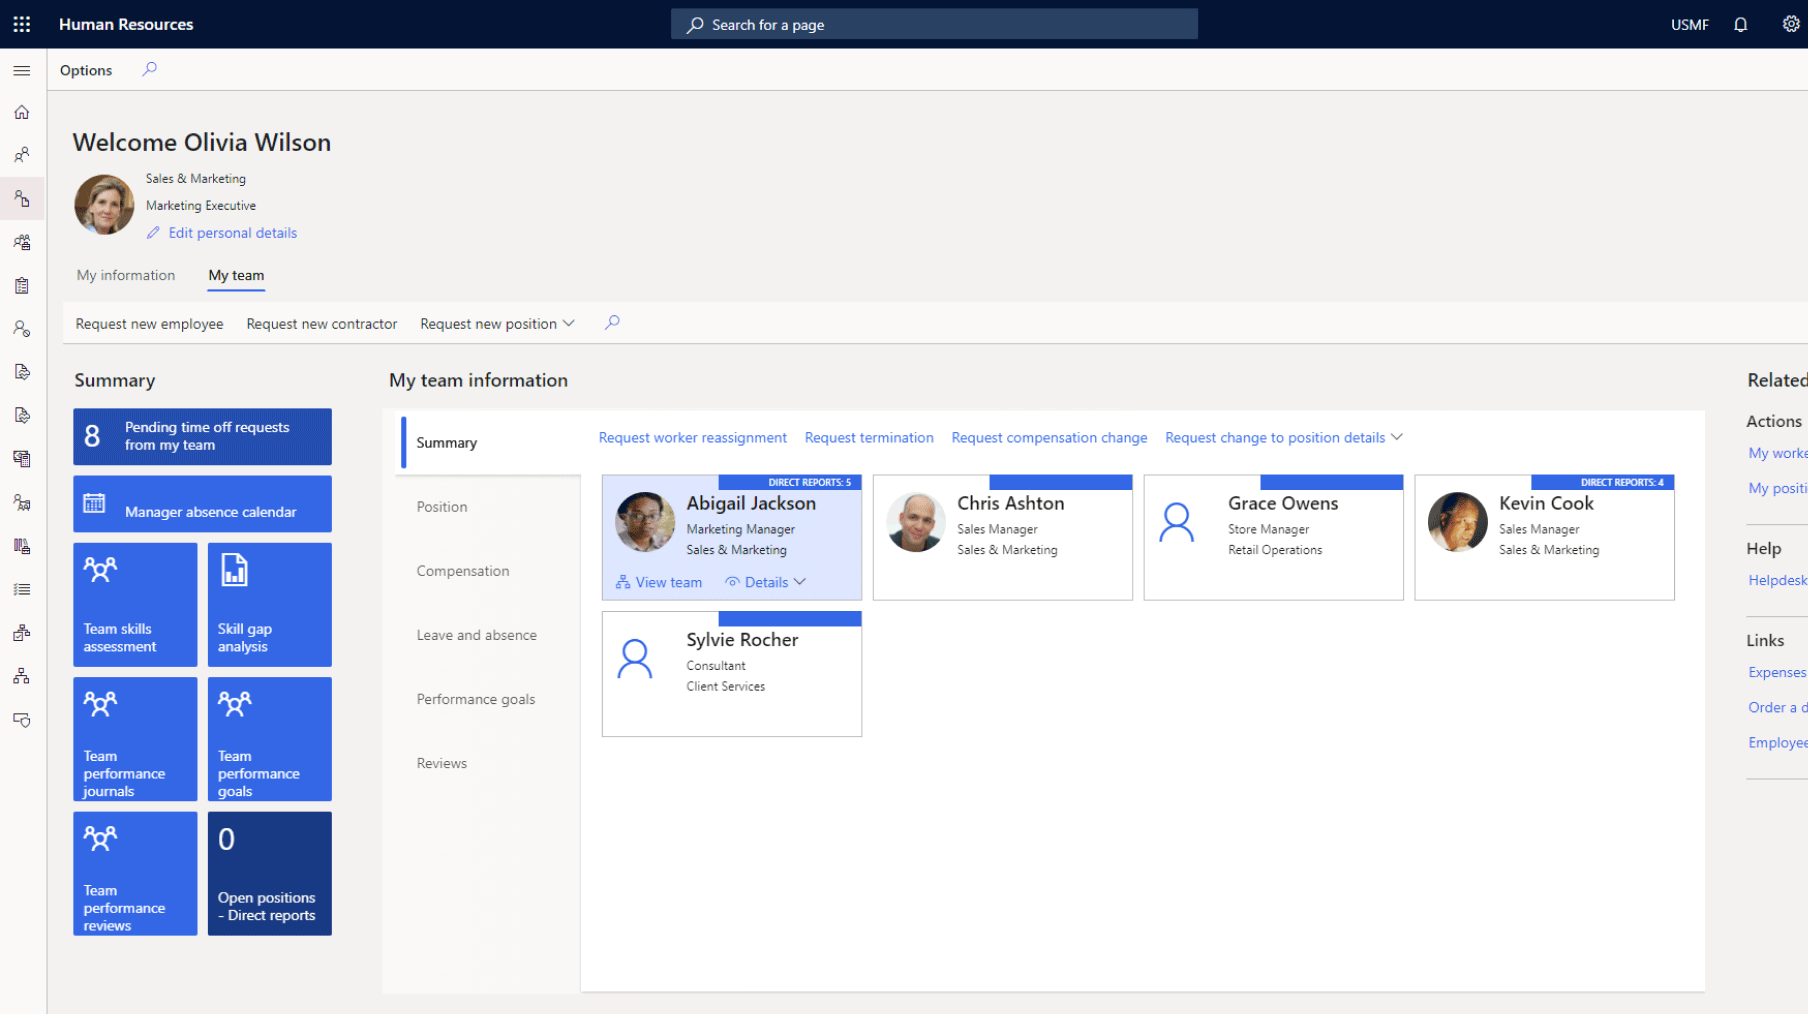Click the Request new employee action
1808x1014 pixels.
[x=149, y=323]
